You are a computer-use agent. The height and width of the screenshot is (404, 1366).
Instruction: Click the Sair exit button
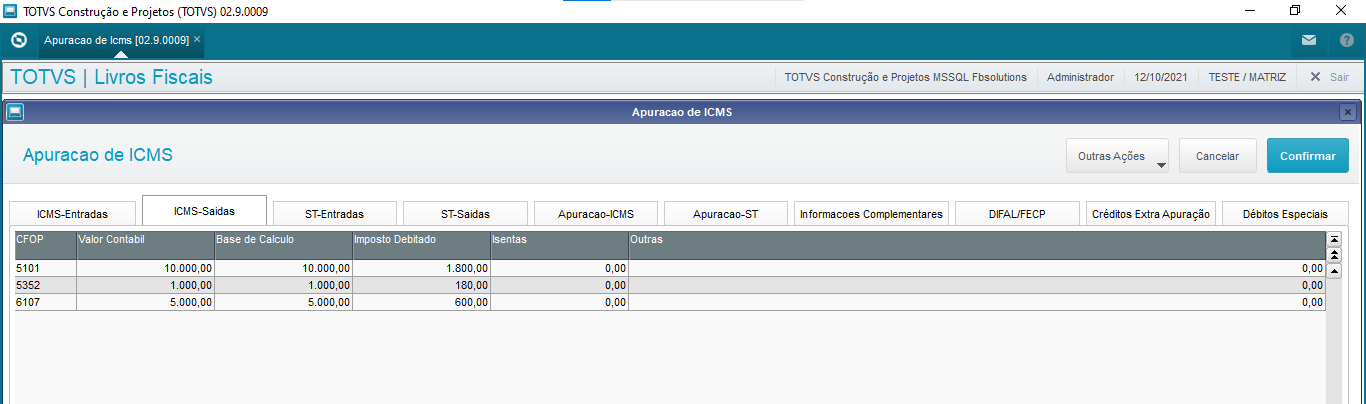(x=1329, y=77)
